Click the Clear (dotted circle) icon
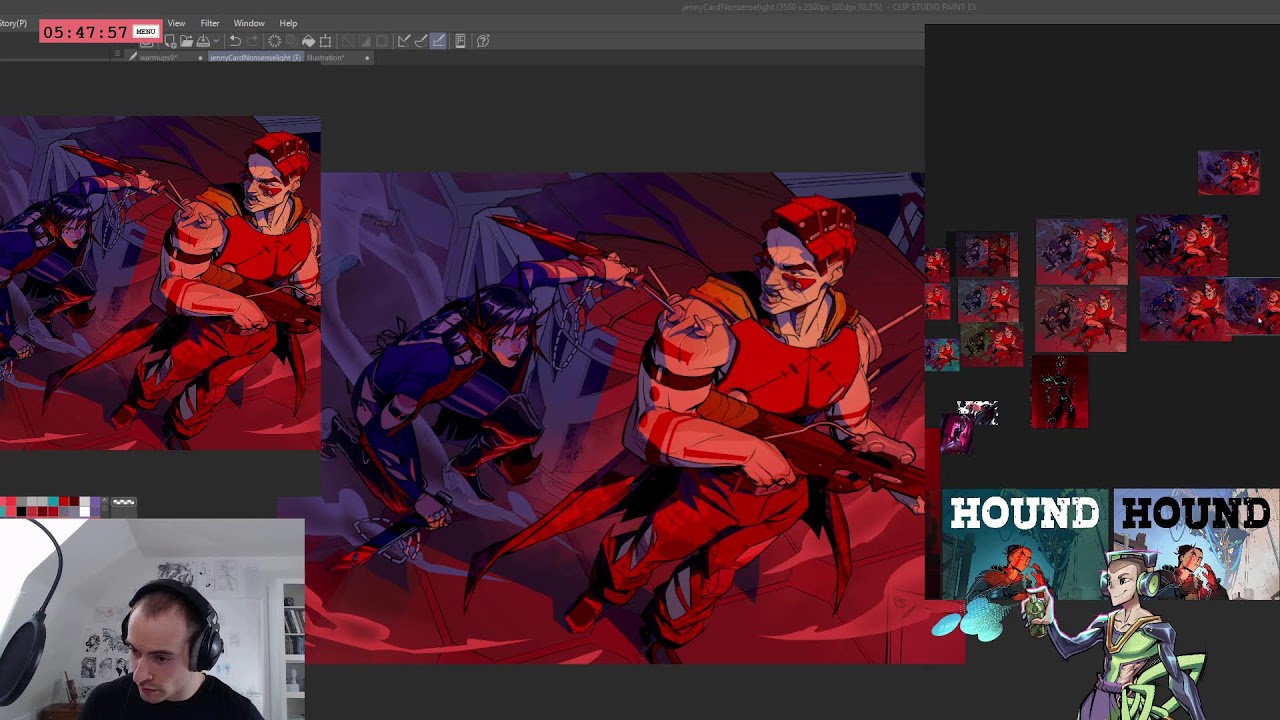Viewport: 1280px width, 720px height. (x=274, y=41)
